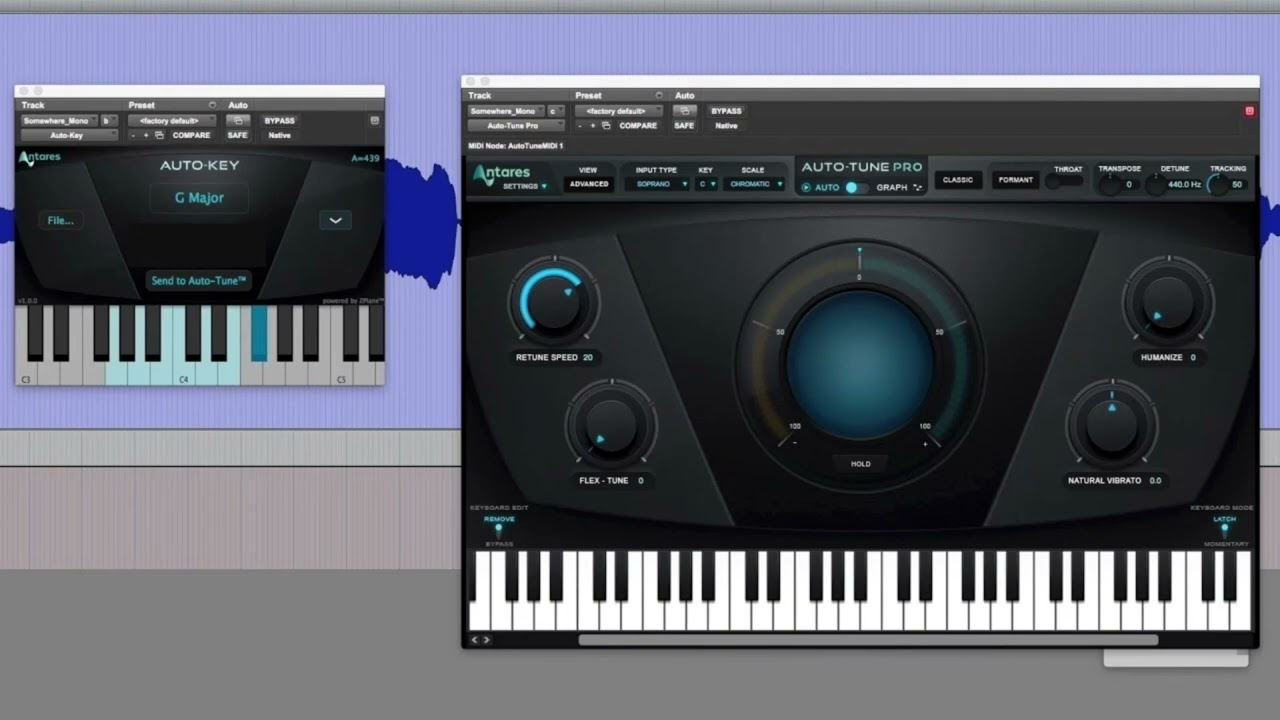This screenshot has height=720, width=1280.
Task: Click the Antares logo in Auto-Tune Pro
Action: tap(502, 177)
